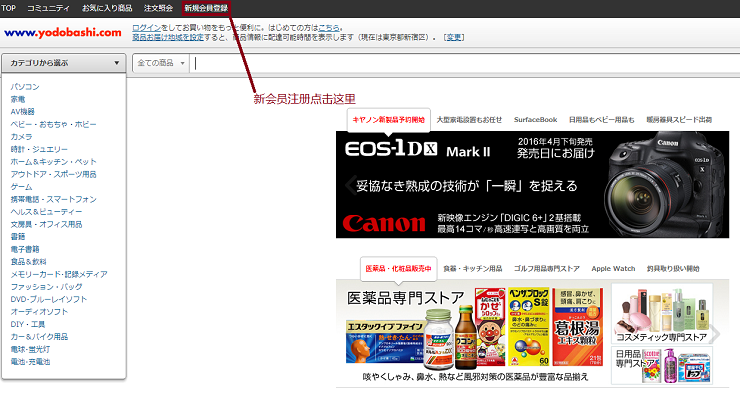
Task: Open the 医薬品専門ストア banner
Action: (x=472, y=333)
